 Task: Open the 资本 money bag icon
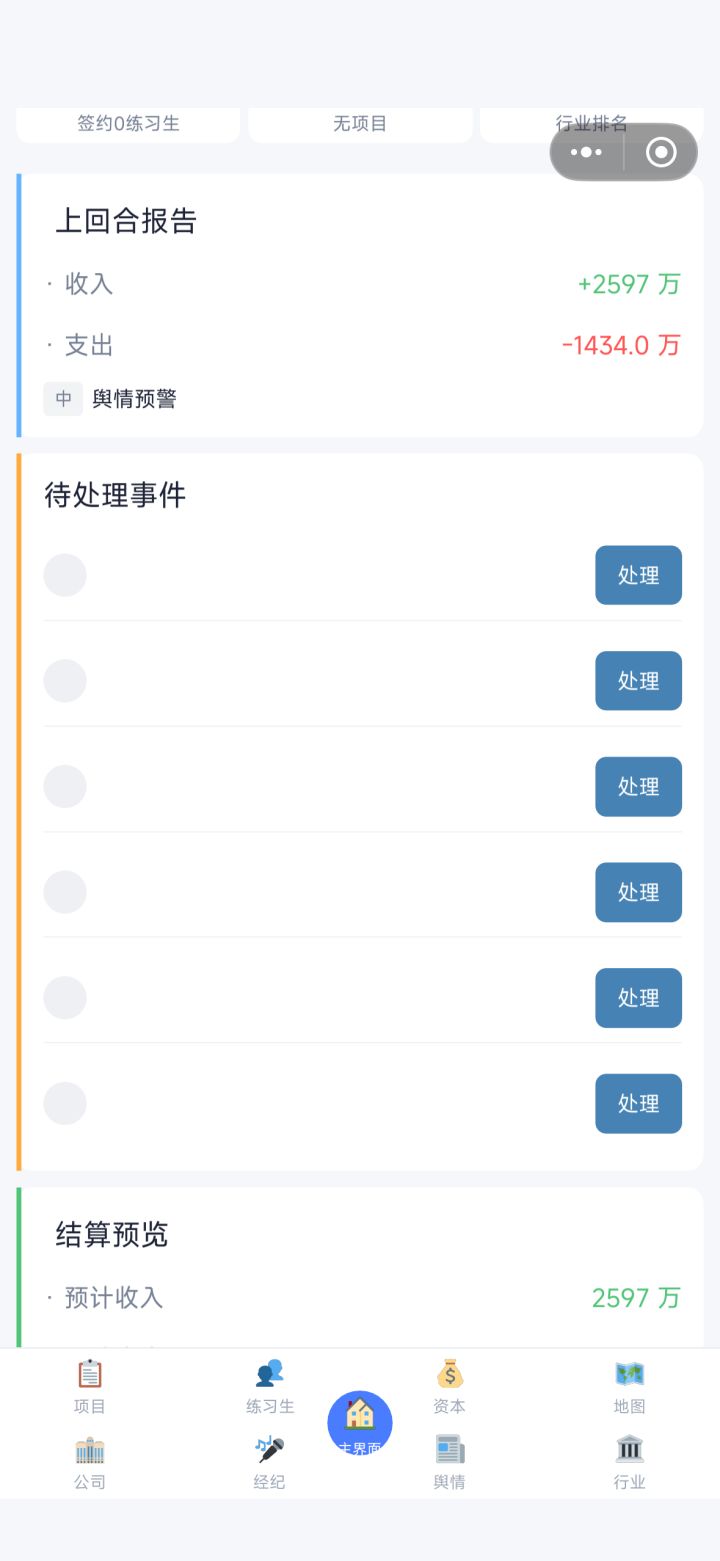(x=450, y=1374)
